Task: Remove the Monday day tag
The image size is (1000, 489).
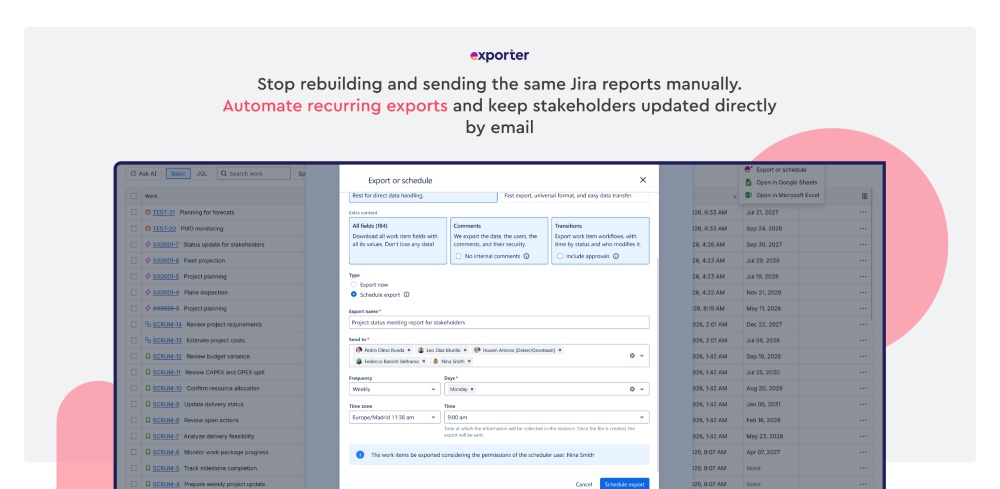Action: (x=473, y=389)
